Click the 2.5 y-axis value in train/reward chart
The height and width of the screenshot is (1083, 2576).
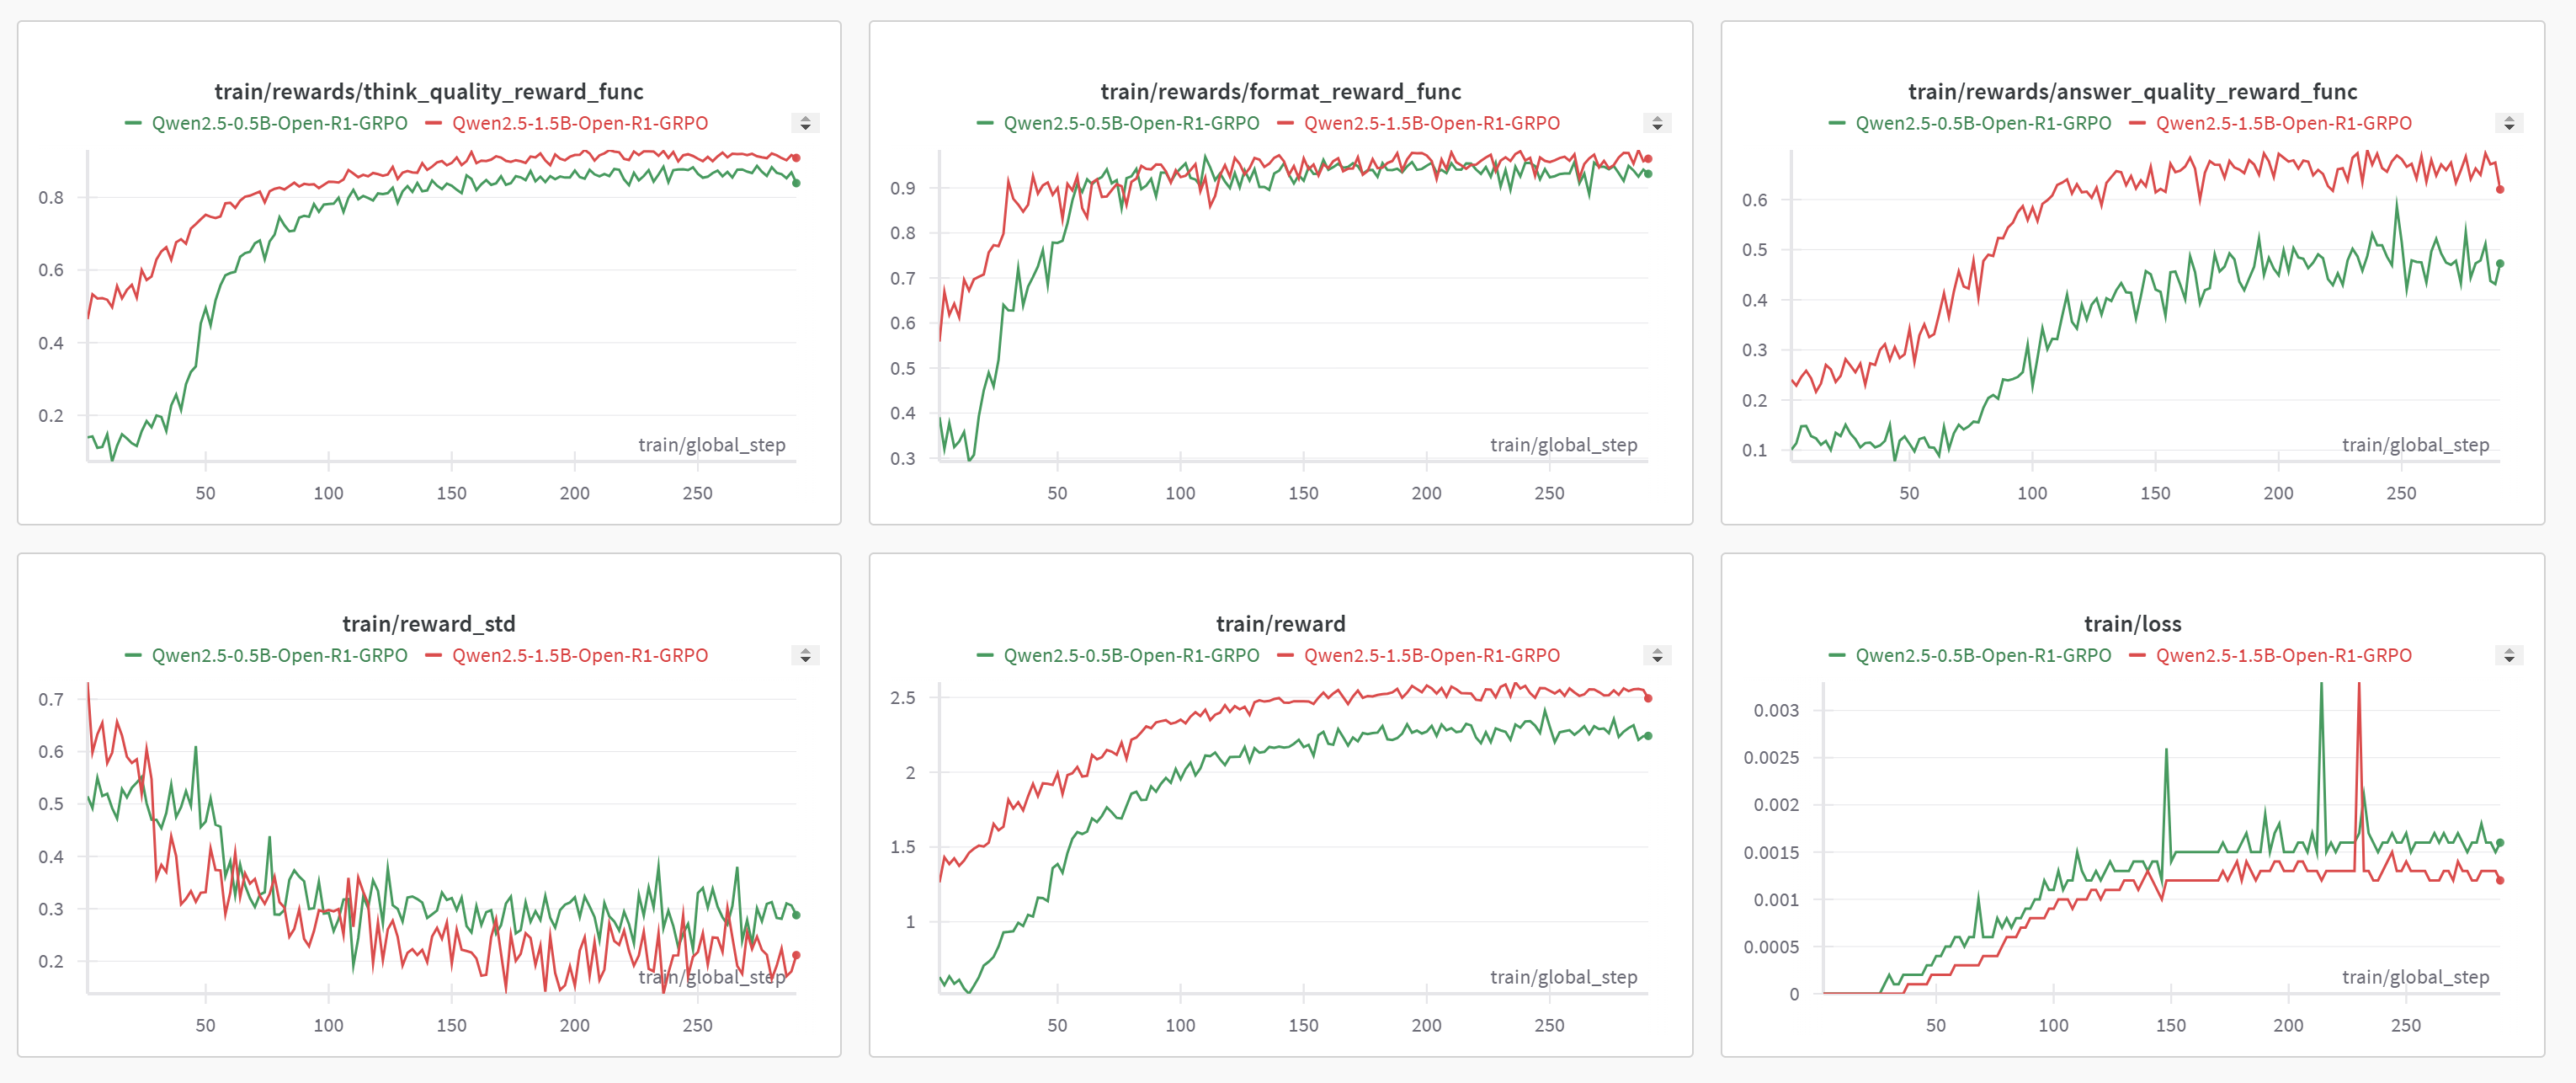(x=903, y=698)
